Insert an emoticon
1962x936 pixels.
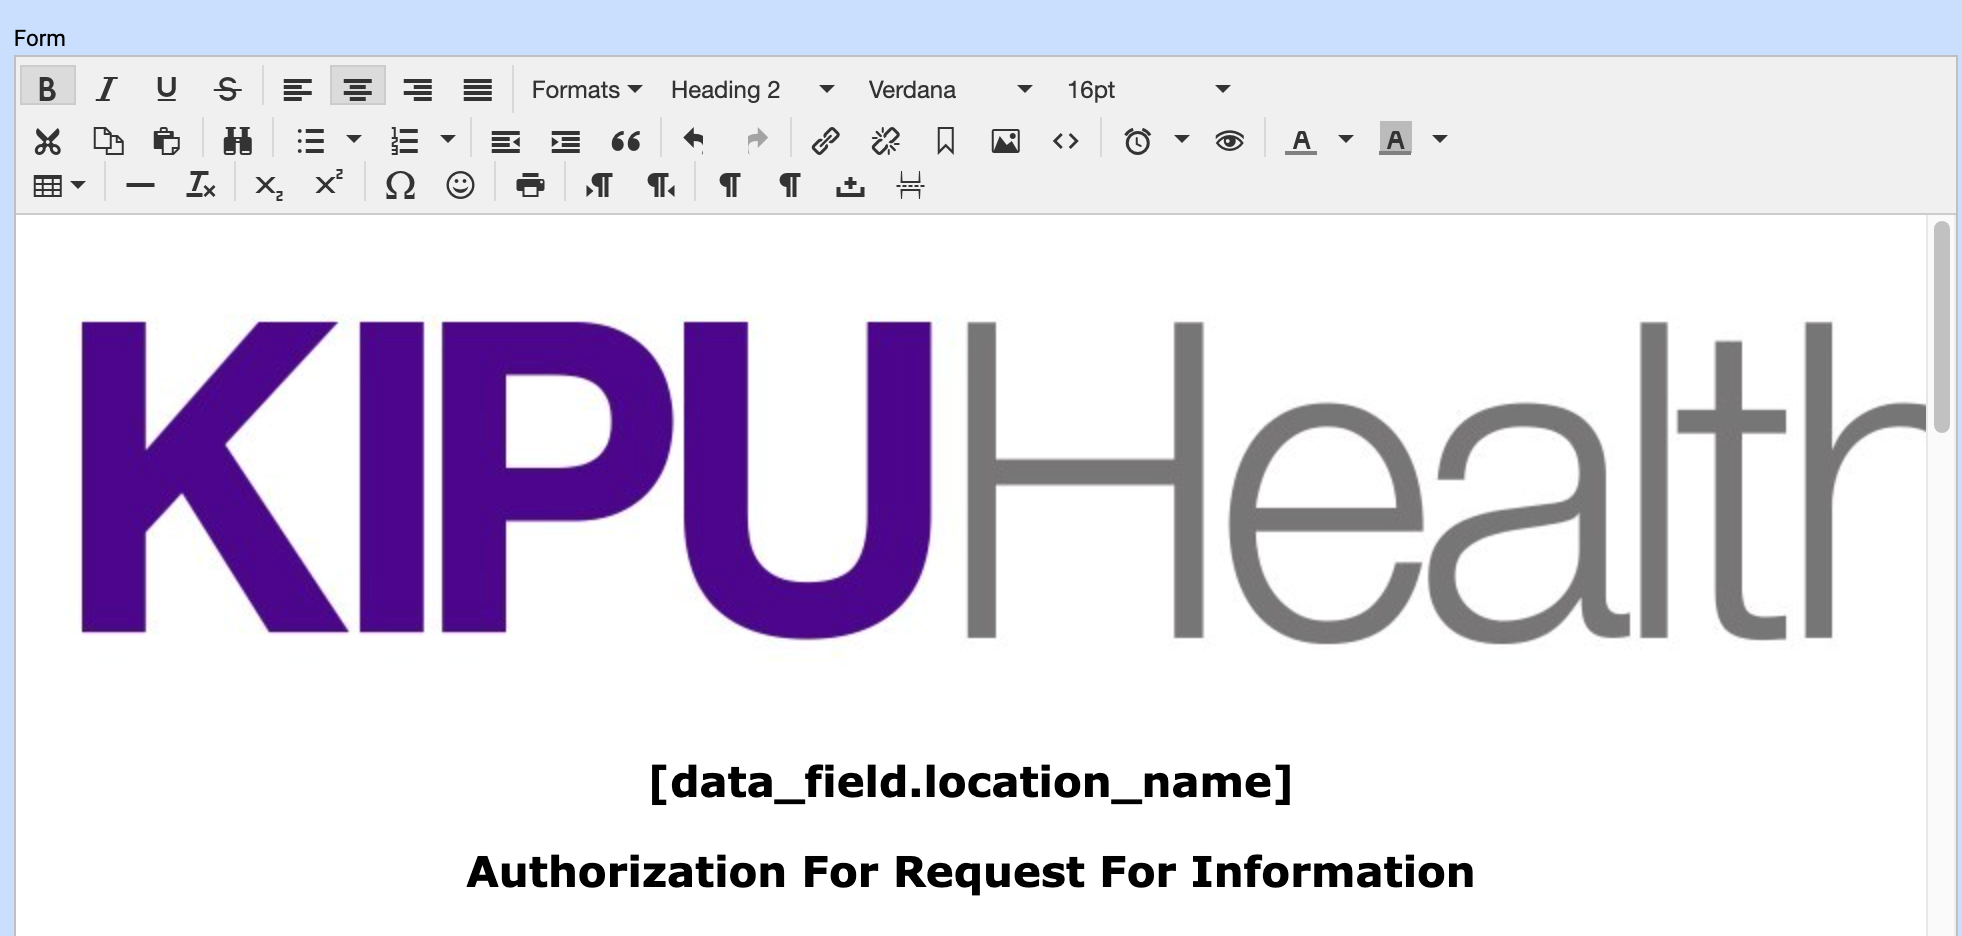(x=460, y=184)
